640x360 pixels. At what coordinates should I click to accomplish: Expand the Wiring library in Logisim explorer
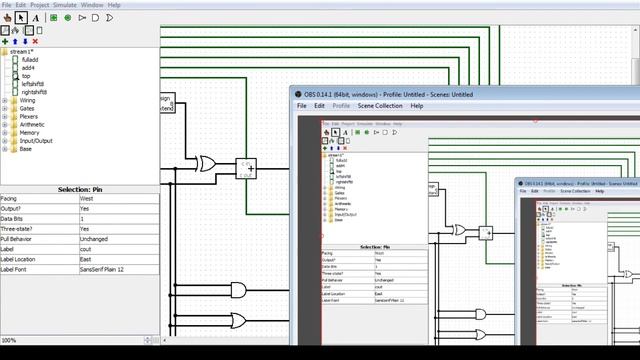(x=5, y=100)
